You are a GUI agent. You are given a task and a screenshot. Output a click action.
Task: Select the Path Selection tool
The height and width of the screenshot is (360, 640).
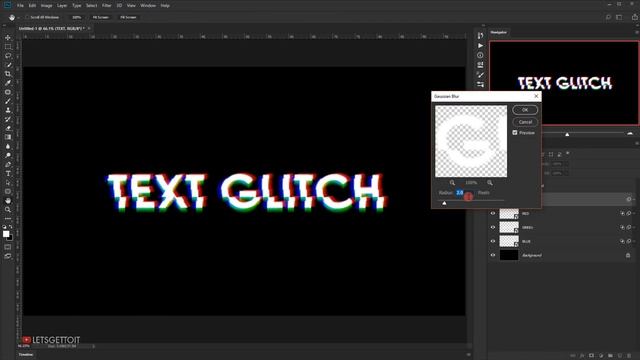8,182
